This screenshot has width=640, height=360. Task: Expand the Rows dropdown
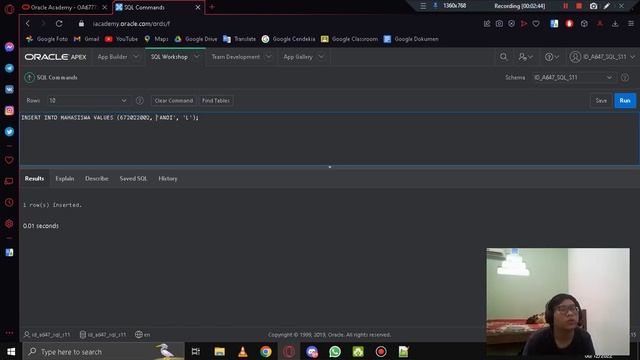point(124,100)
